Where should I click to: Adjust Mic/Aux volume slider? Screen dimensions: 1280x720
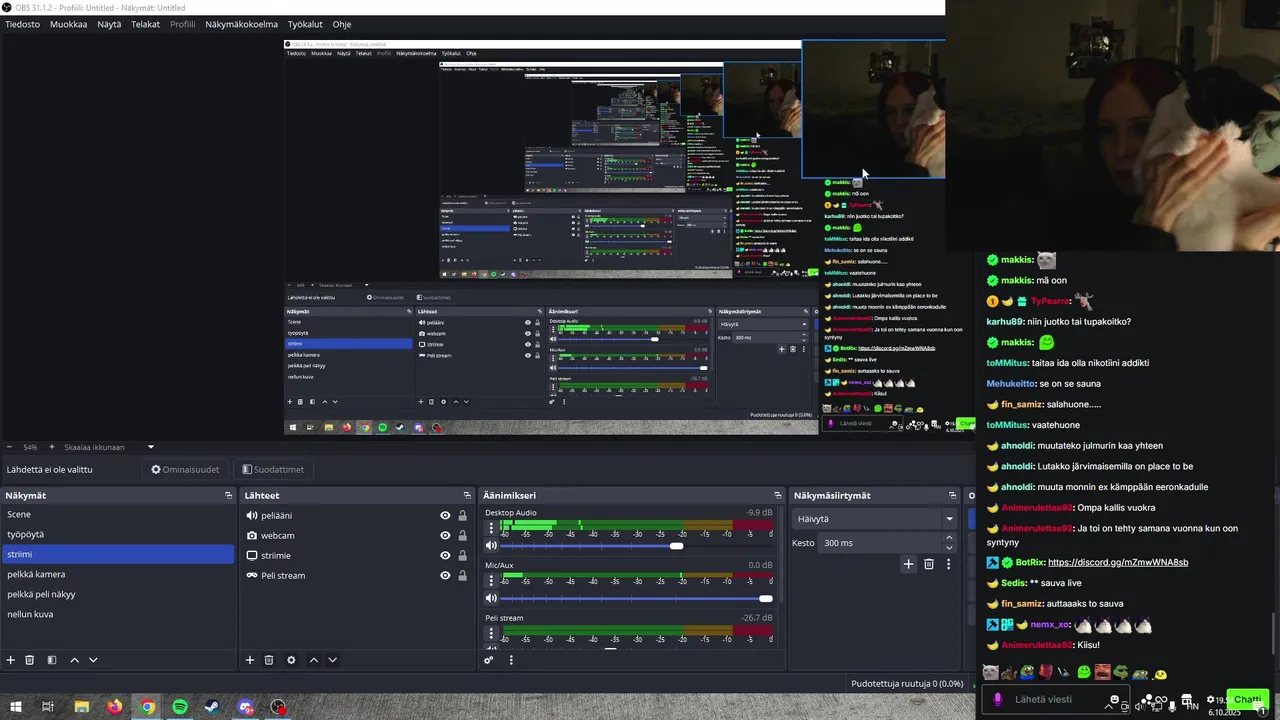636,598
